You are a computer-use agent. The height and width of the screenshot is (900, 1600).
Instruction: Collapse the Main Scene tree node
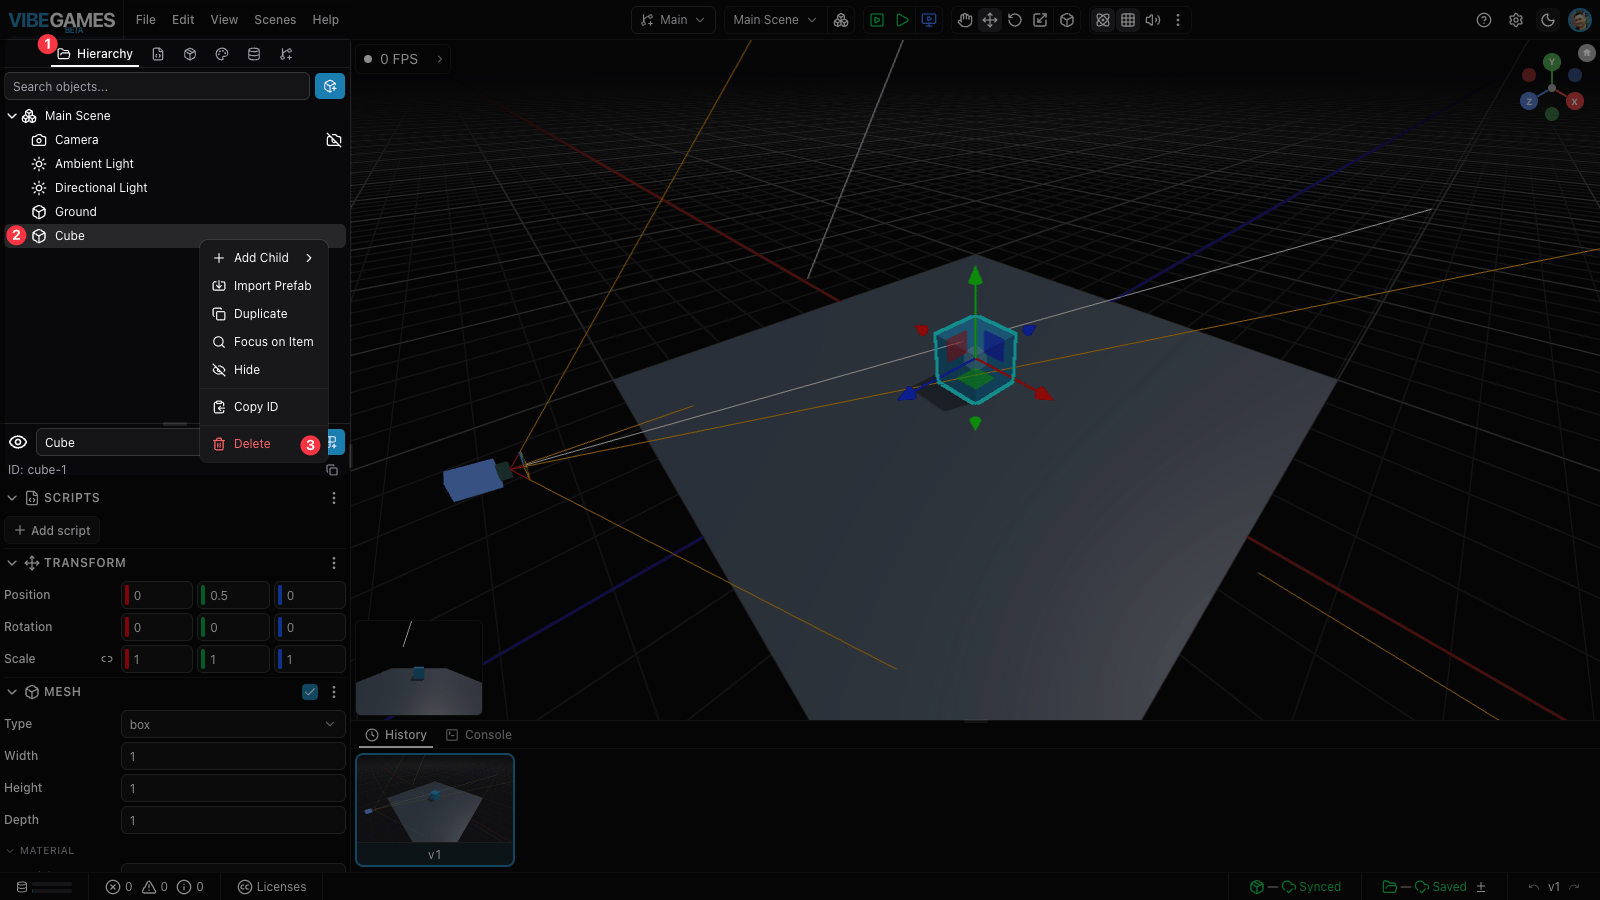(x=12, y=116)
